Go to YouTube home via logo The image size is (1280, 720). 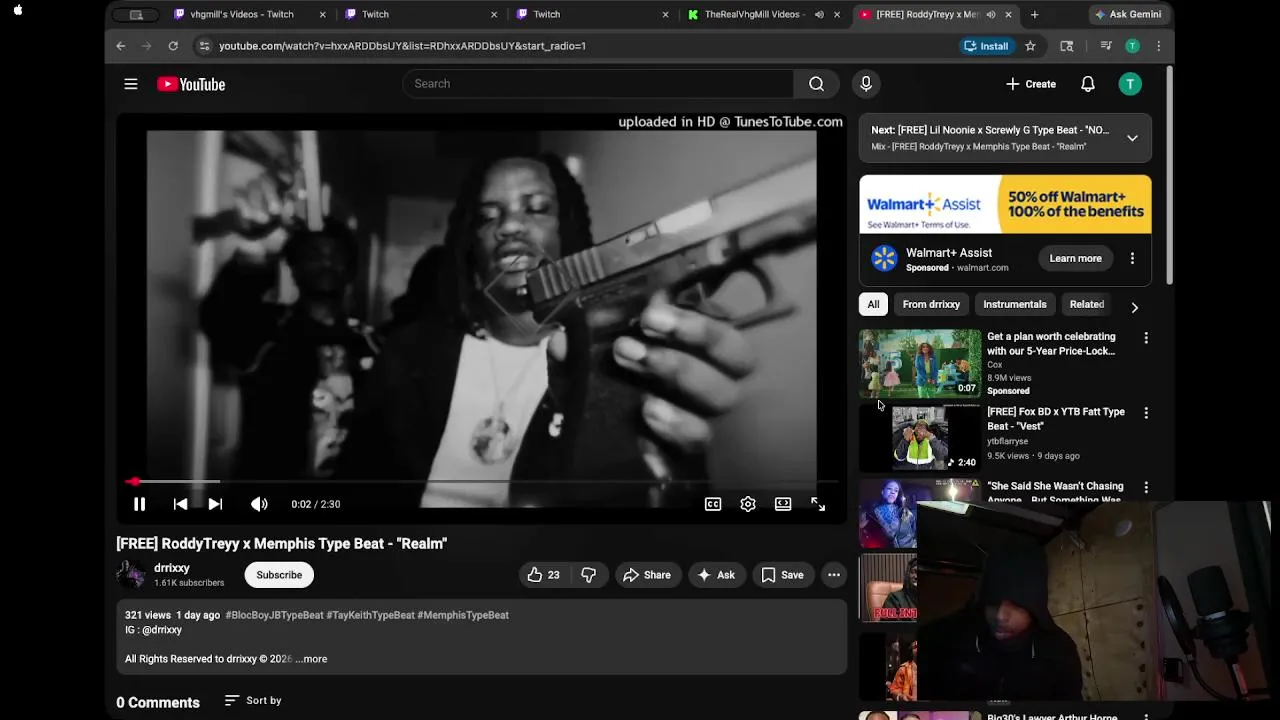[191, 84]
